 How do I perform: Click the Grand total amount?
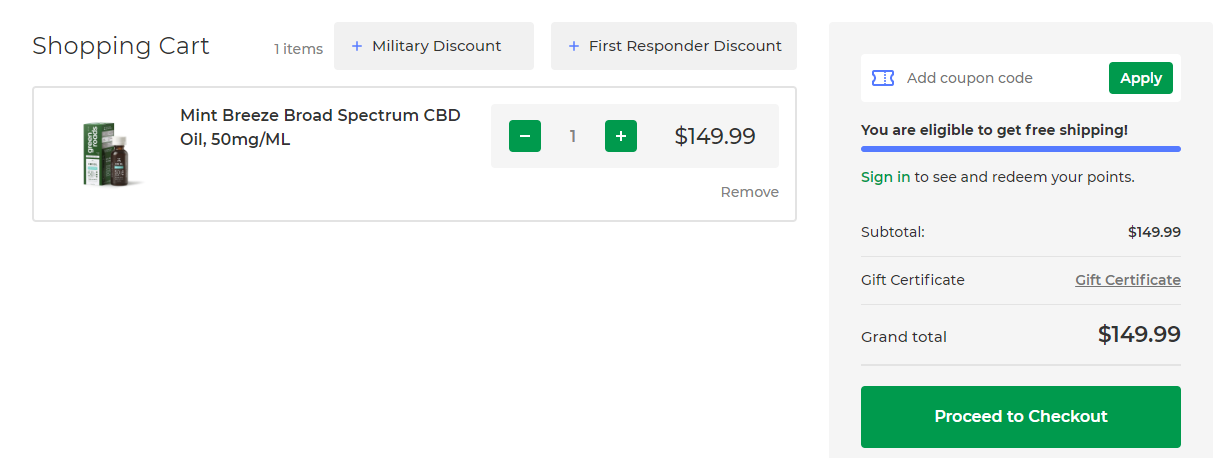[x=1139, y=334]
